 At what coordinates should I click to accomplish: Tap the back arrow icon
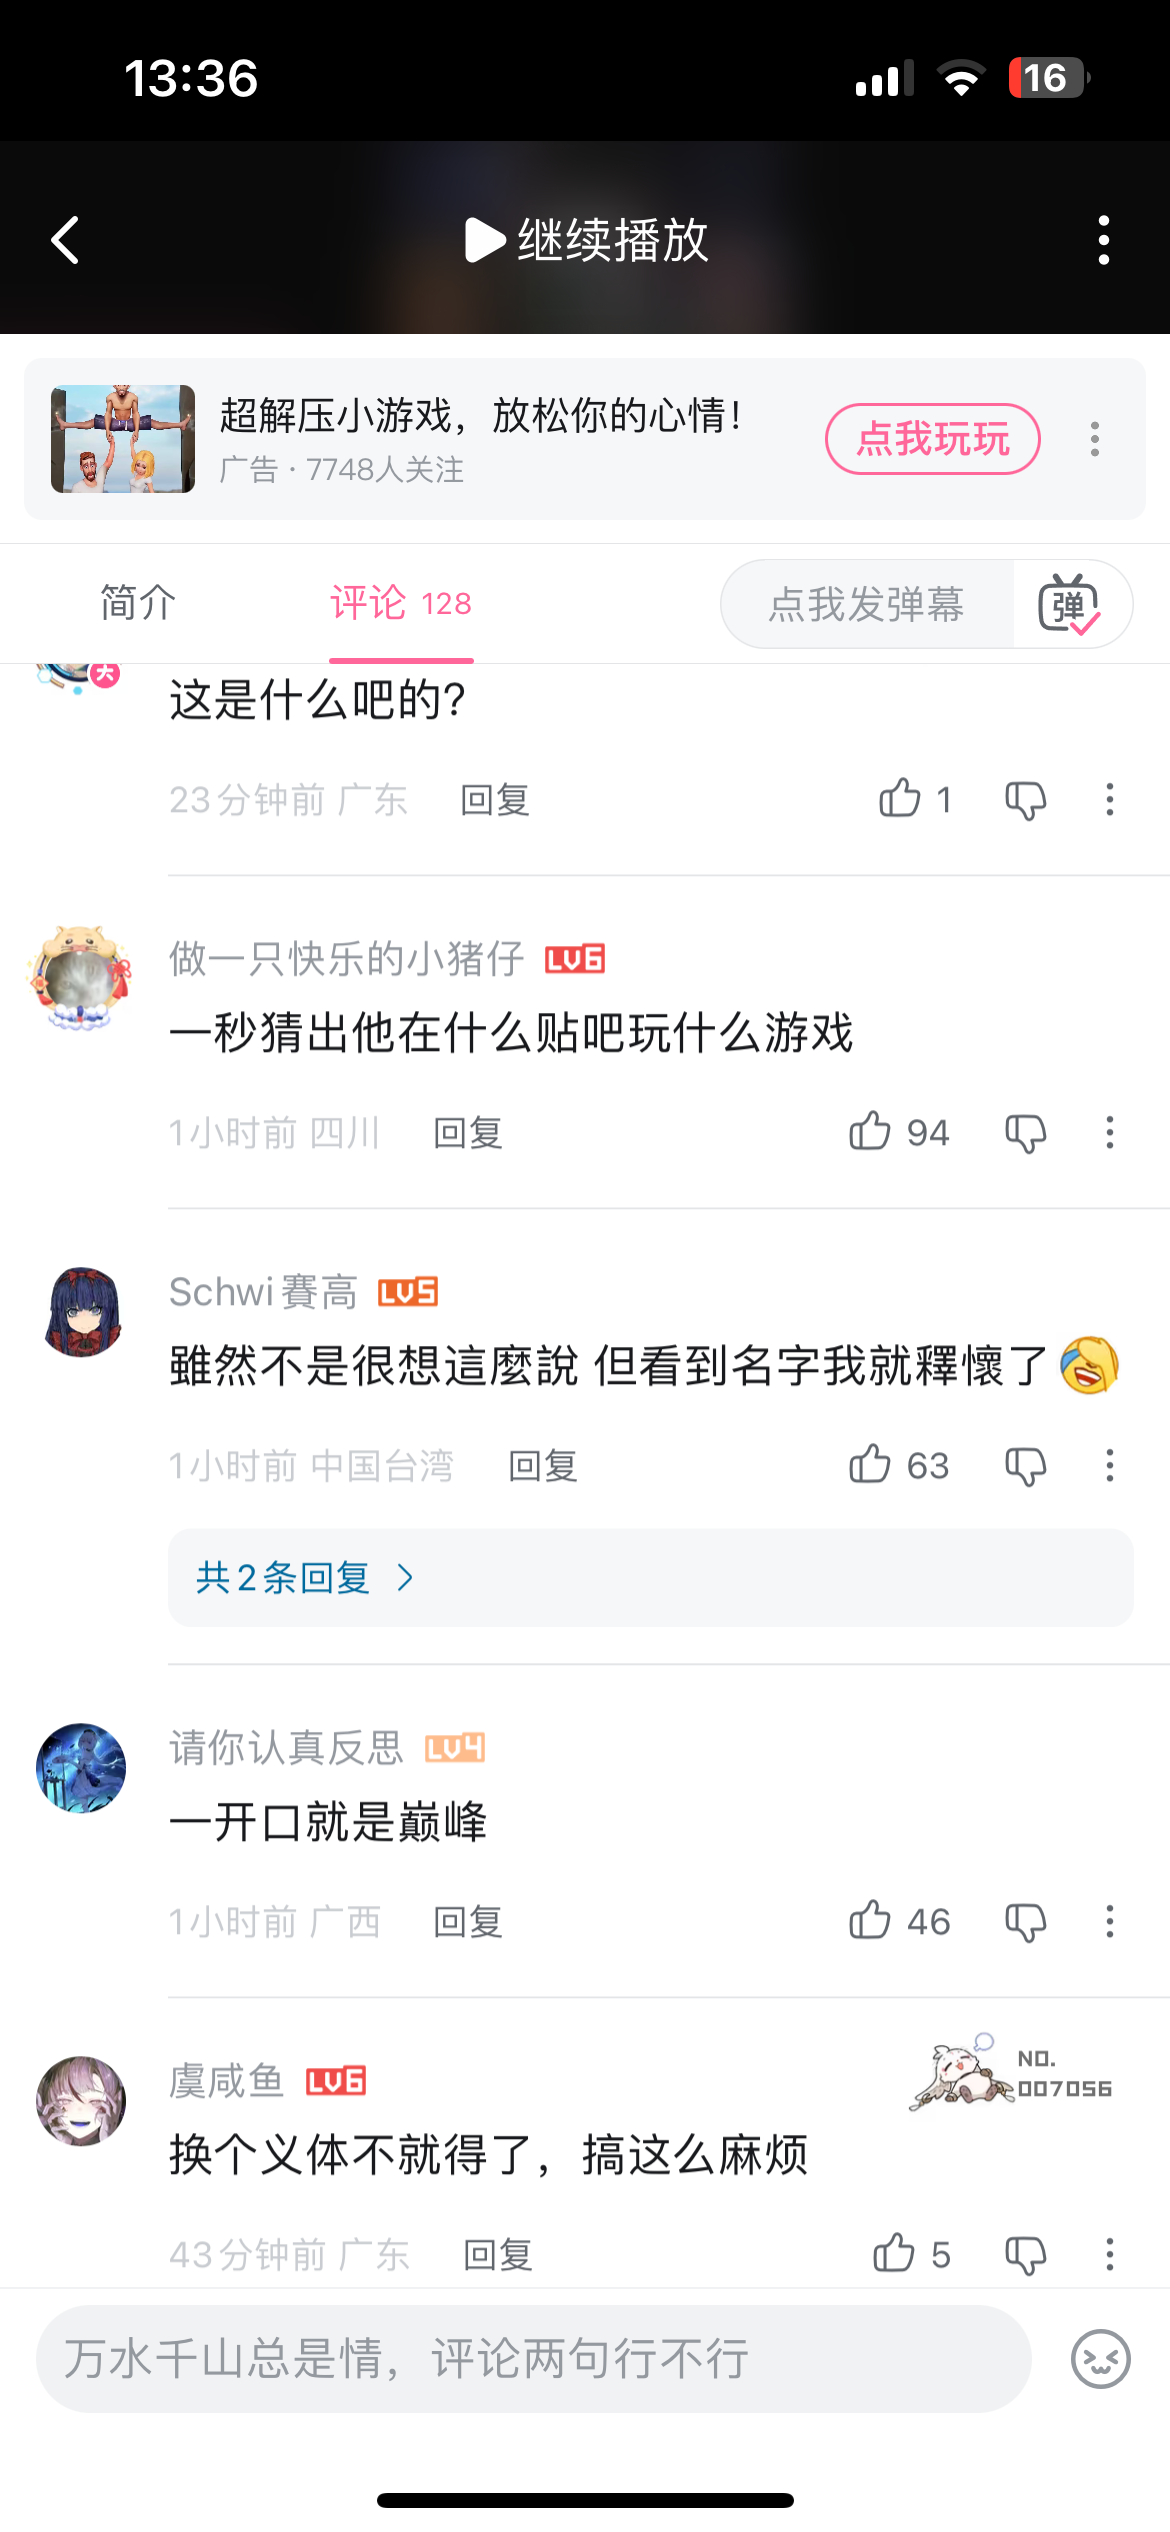point(66,241)
